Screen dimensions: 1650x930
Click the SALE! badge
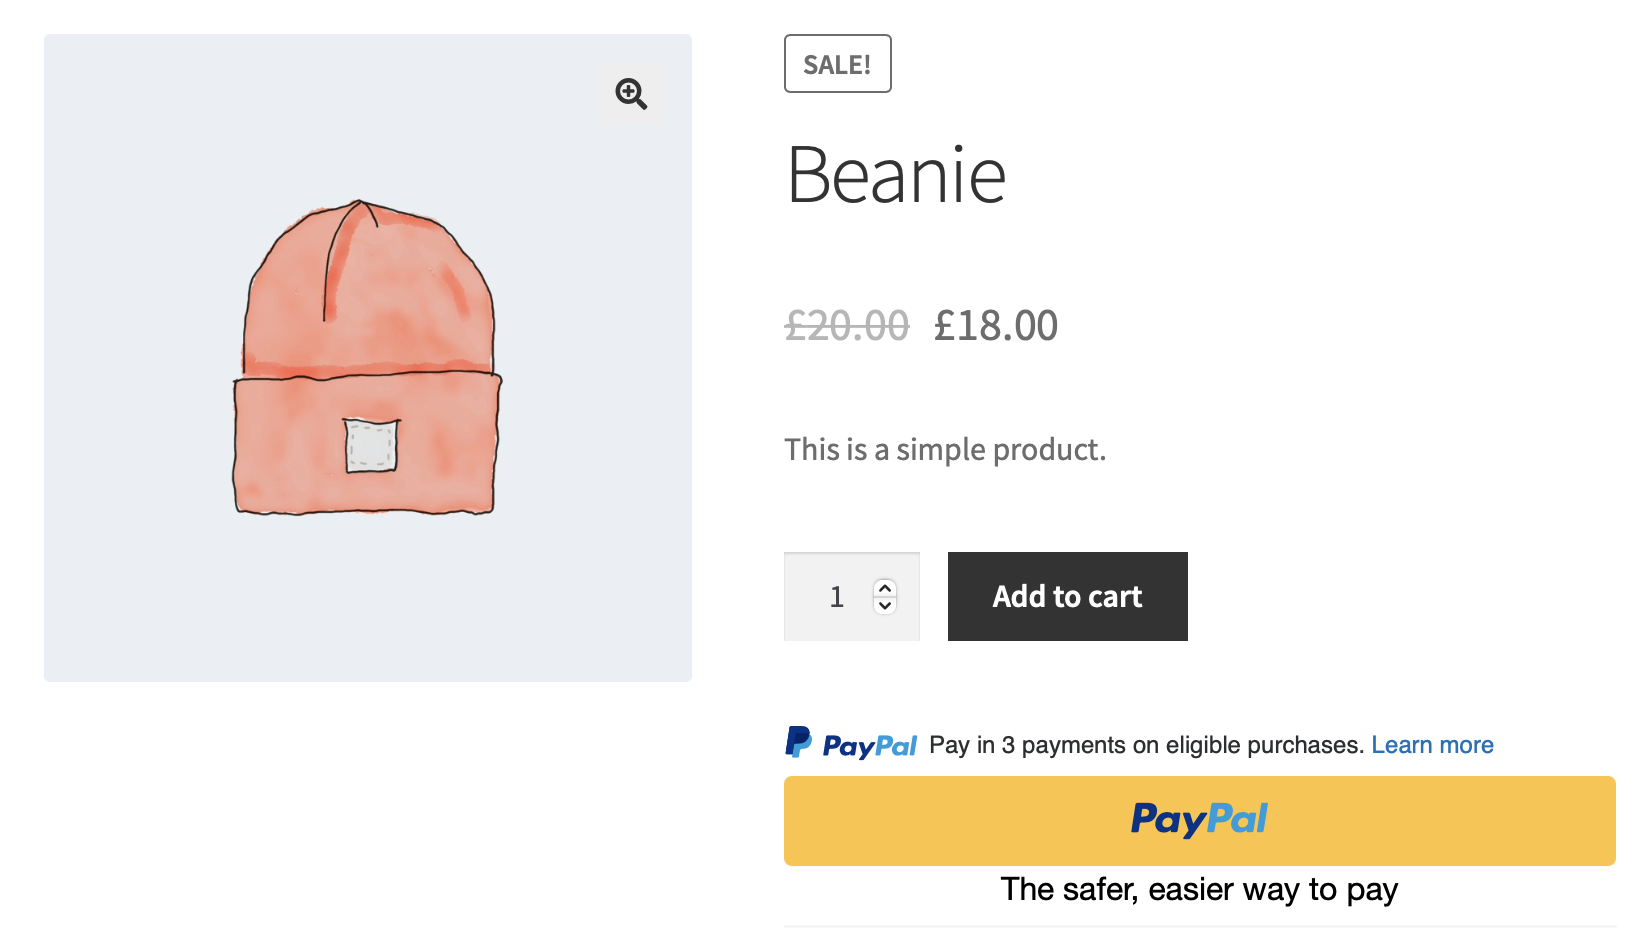pos(837,64)
